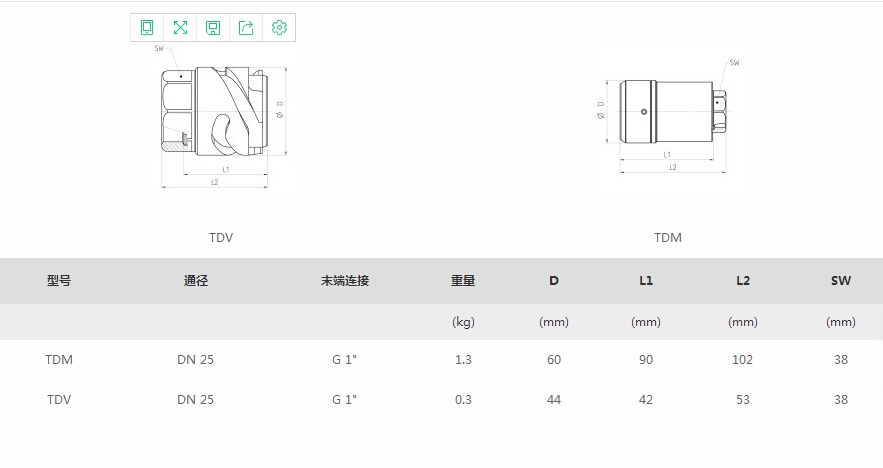The width and height of the screenshot is (883, 468).
Task: Click the 重量 column header
Action: [463, 281]
